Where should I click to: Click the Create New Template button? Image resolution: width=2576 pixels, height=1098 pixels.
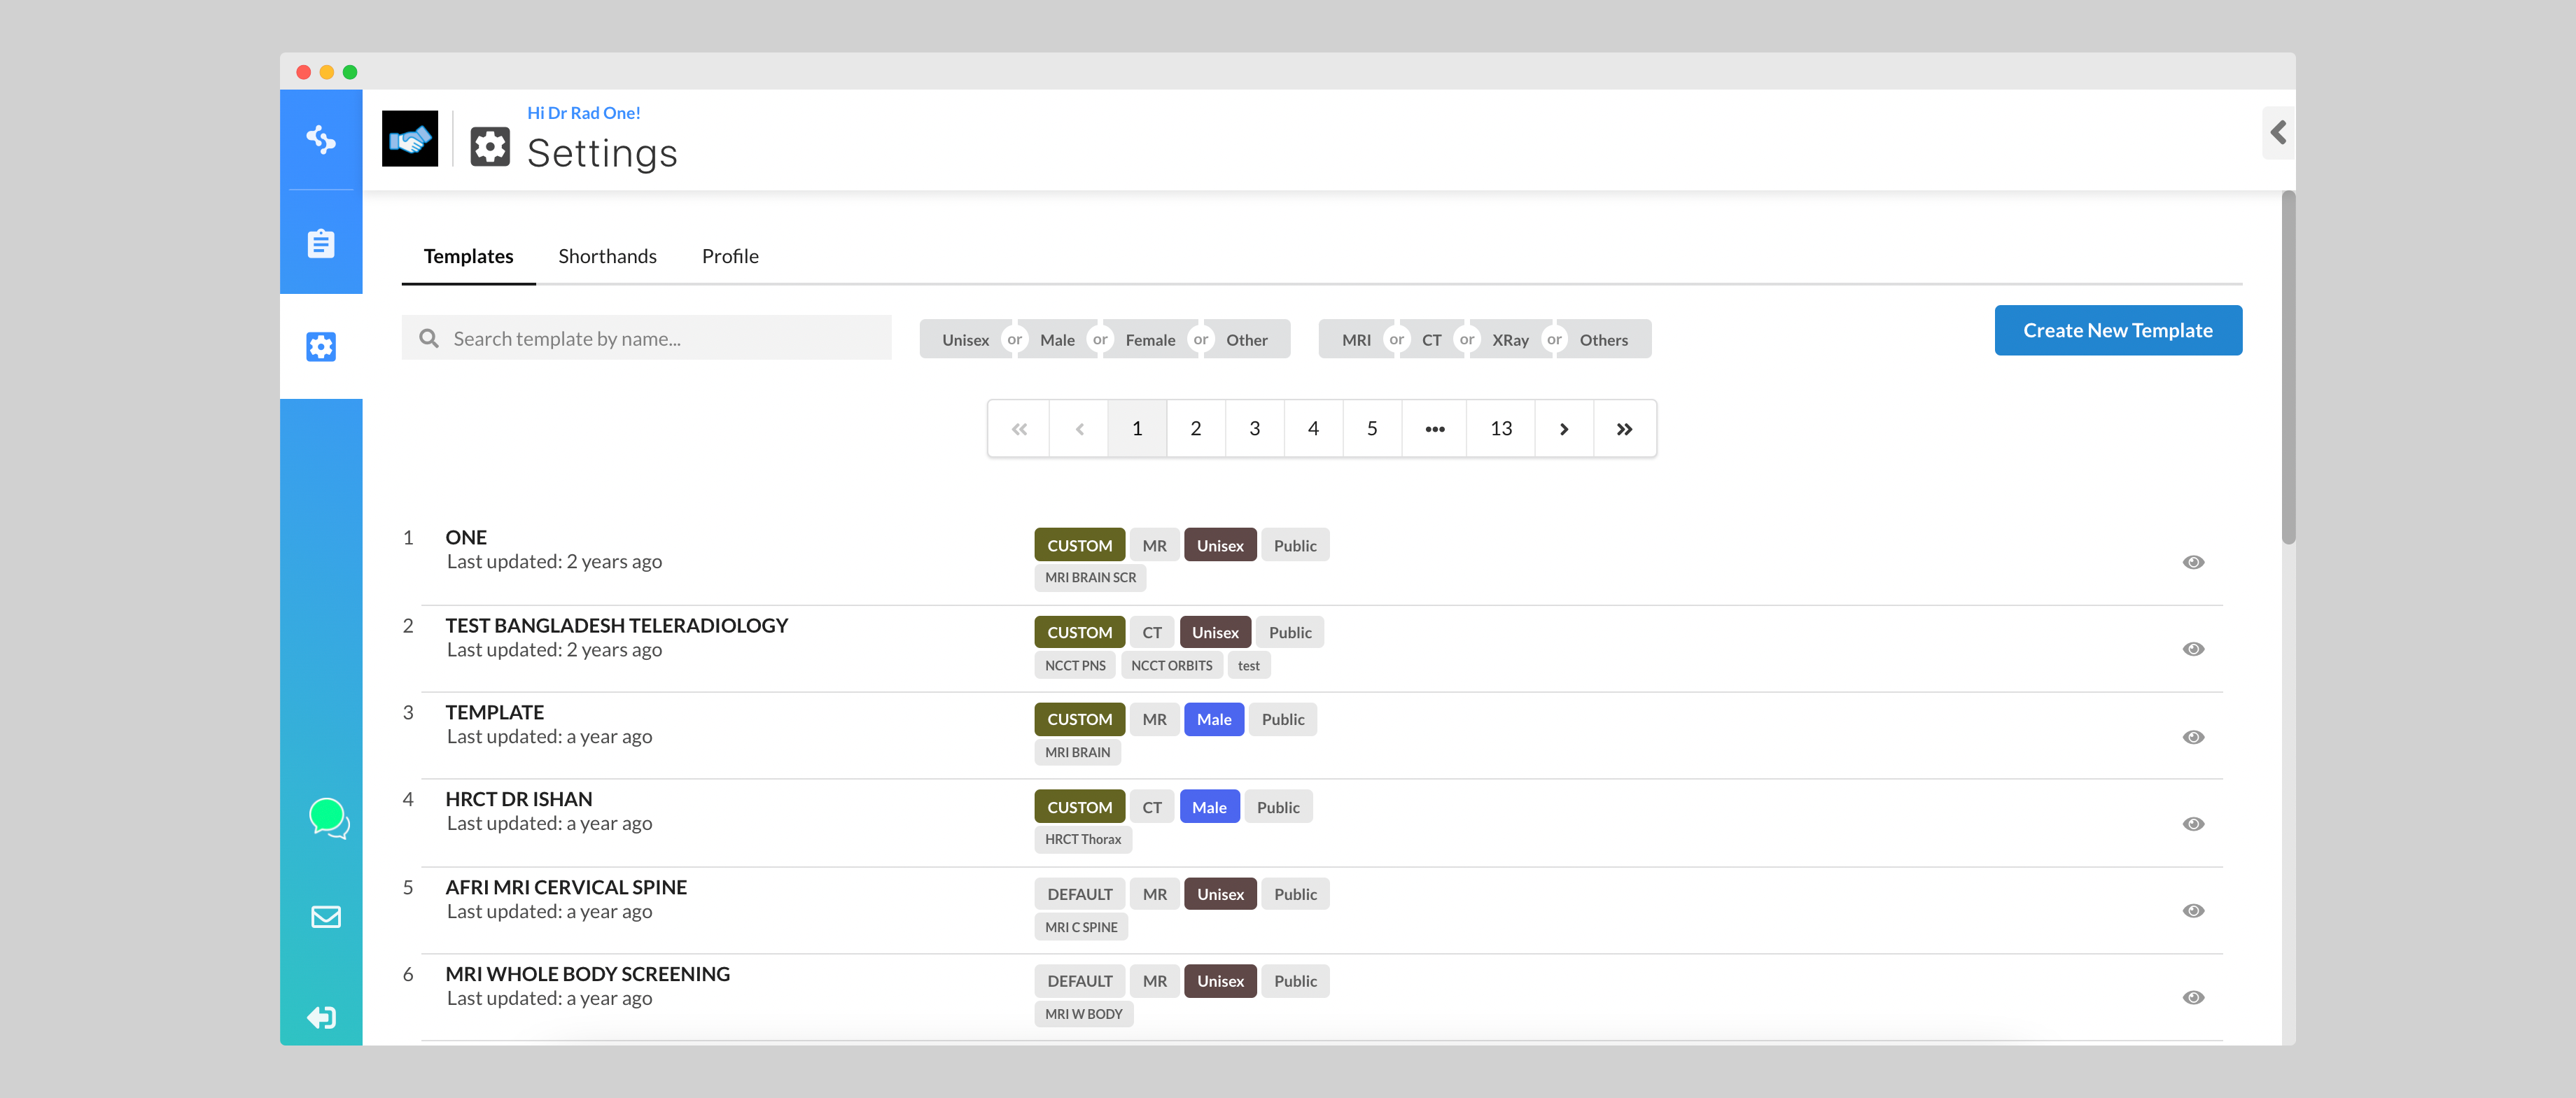pyautogui.click(x=2117, y=330)
